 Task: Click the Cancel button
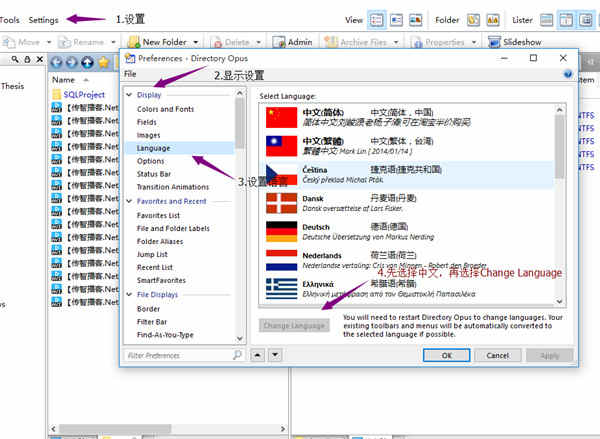click(x=497, y=355)
